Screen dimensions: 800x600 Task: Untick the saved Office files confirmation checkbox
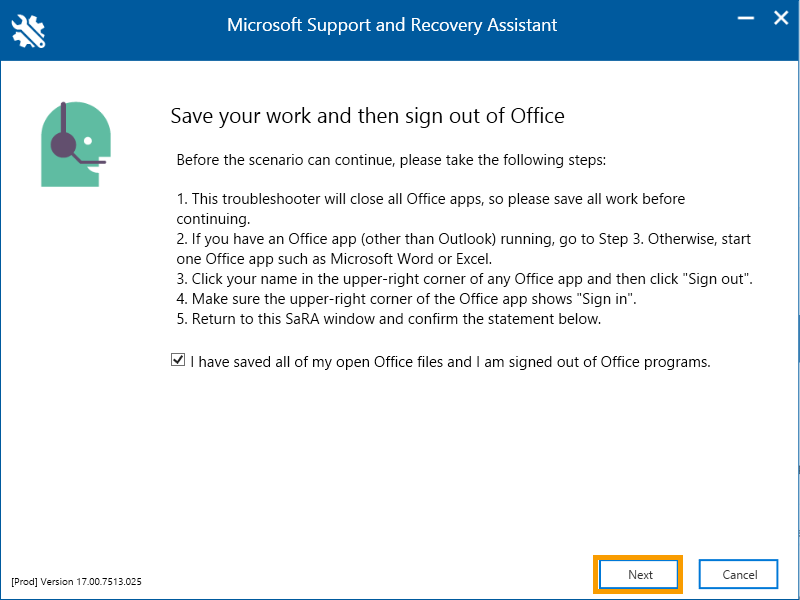coord(178,360)
